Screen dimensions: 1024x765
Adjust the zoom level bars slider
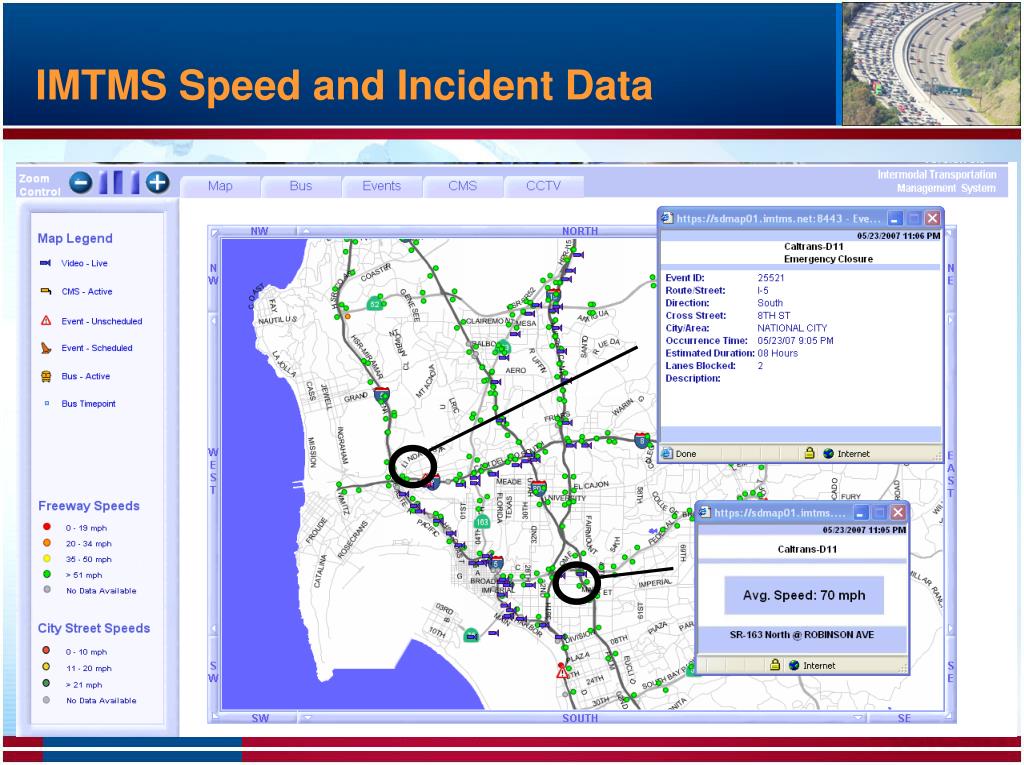[119, 182]
